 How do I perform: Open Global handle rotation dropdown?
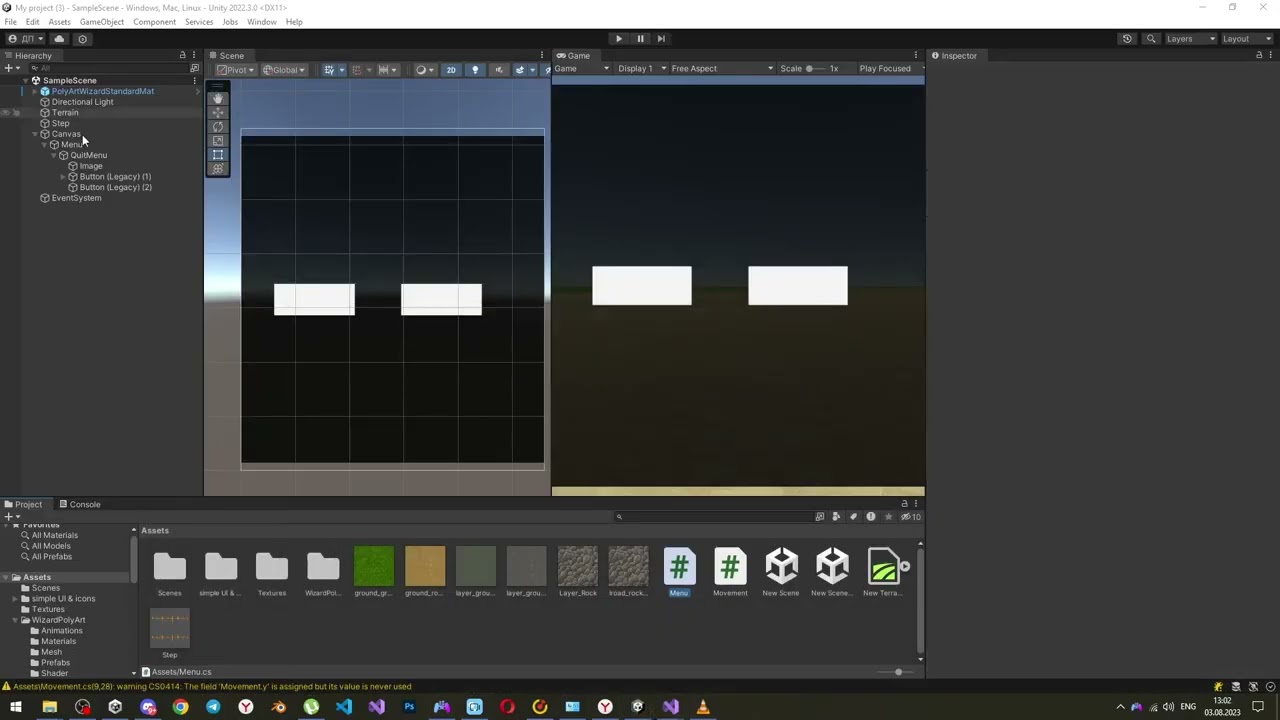pos(285,70)
